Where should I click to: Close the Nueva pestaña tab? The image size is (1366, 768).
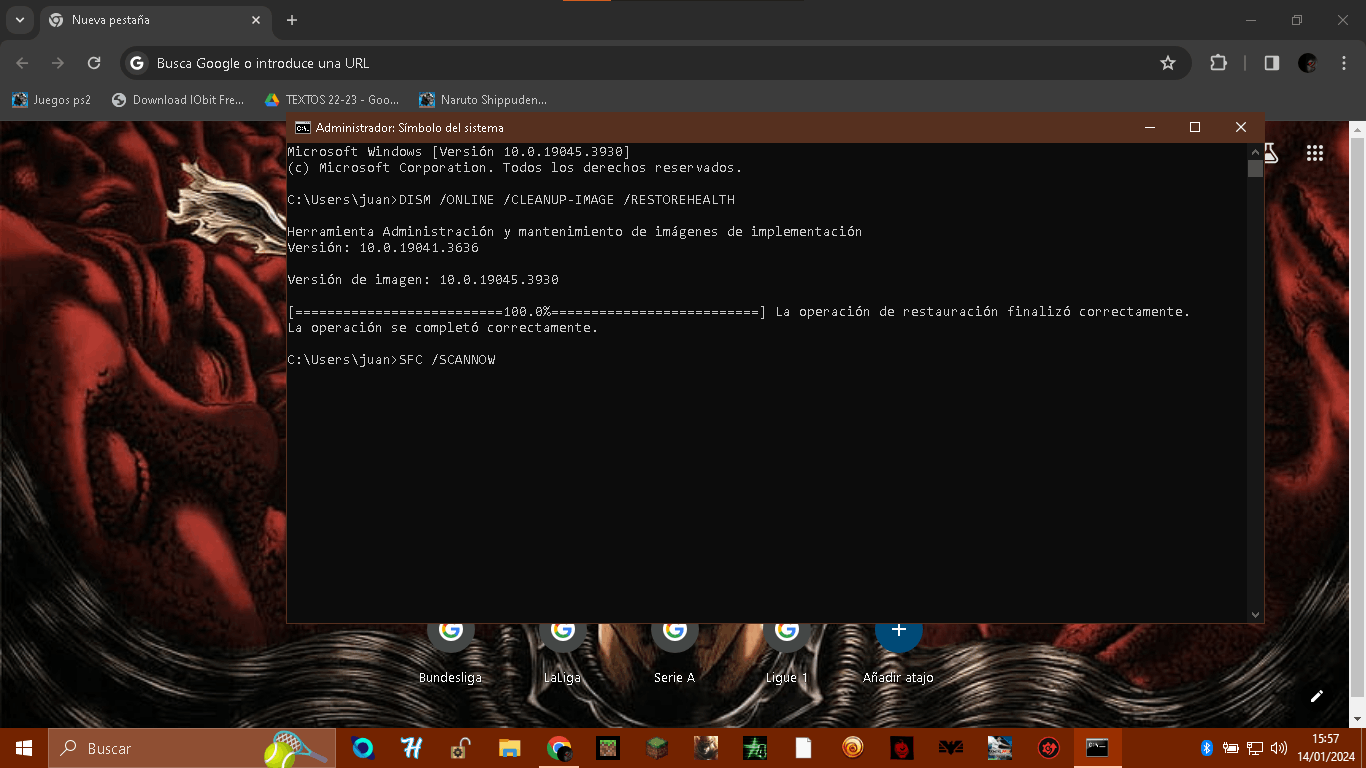point(256,20)
